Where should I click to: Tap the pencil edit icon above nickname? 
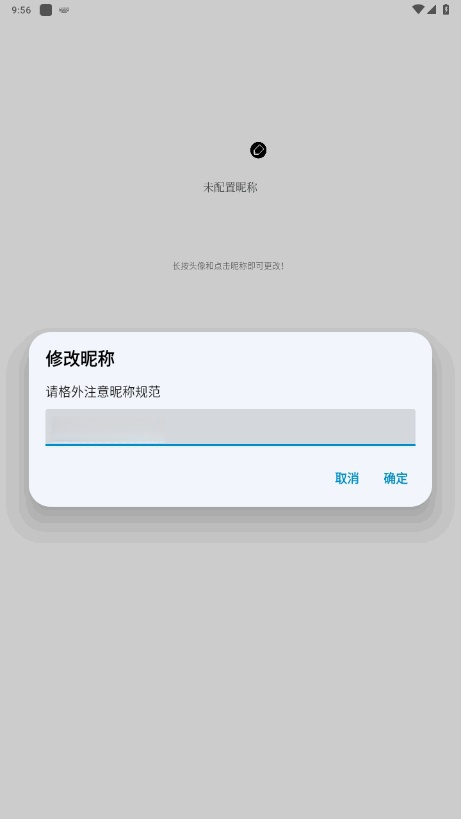pyautogui.click(x=258, y=150)
